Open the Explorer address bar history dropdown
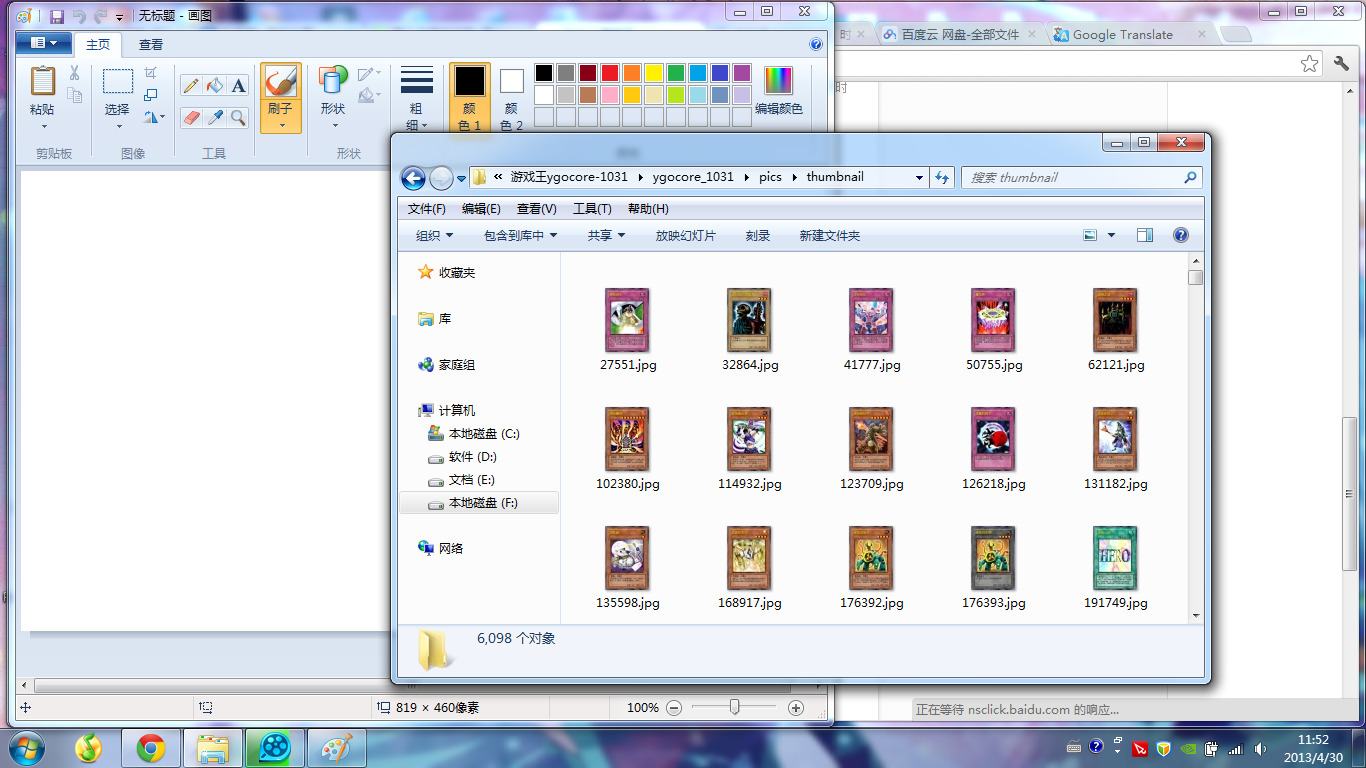The width and height of the screenshot is (1366, 768). coord(919,178)
